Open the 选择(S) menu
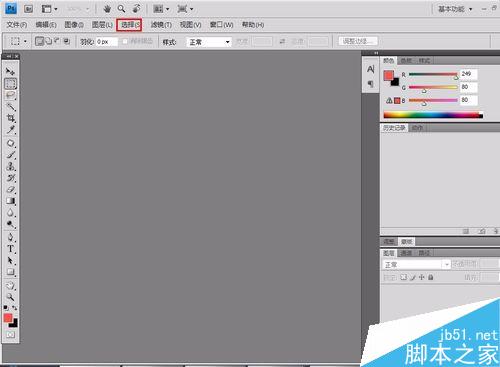Image resolution: width=500 pixels, height=367 pixels. (129, 25)
